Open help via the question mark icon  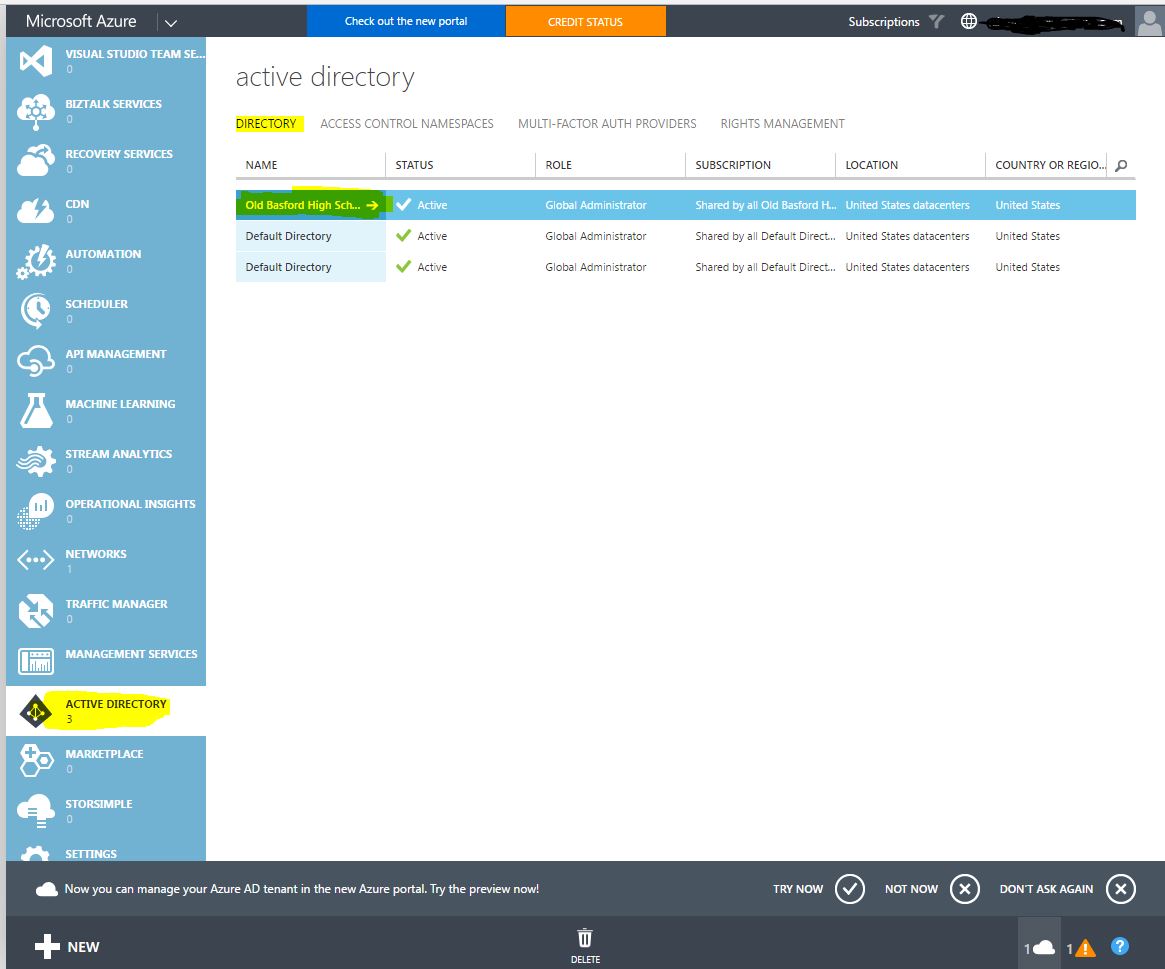1118,946
